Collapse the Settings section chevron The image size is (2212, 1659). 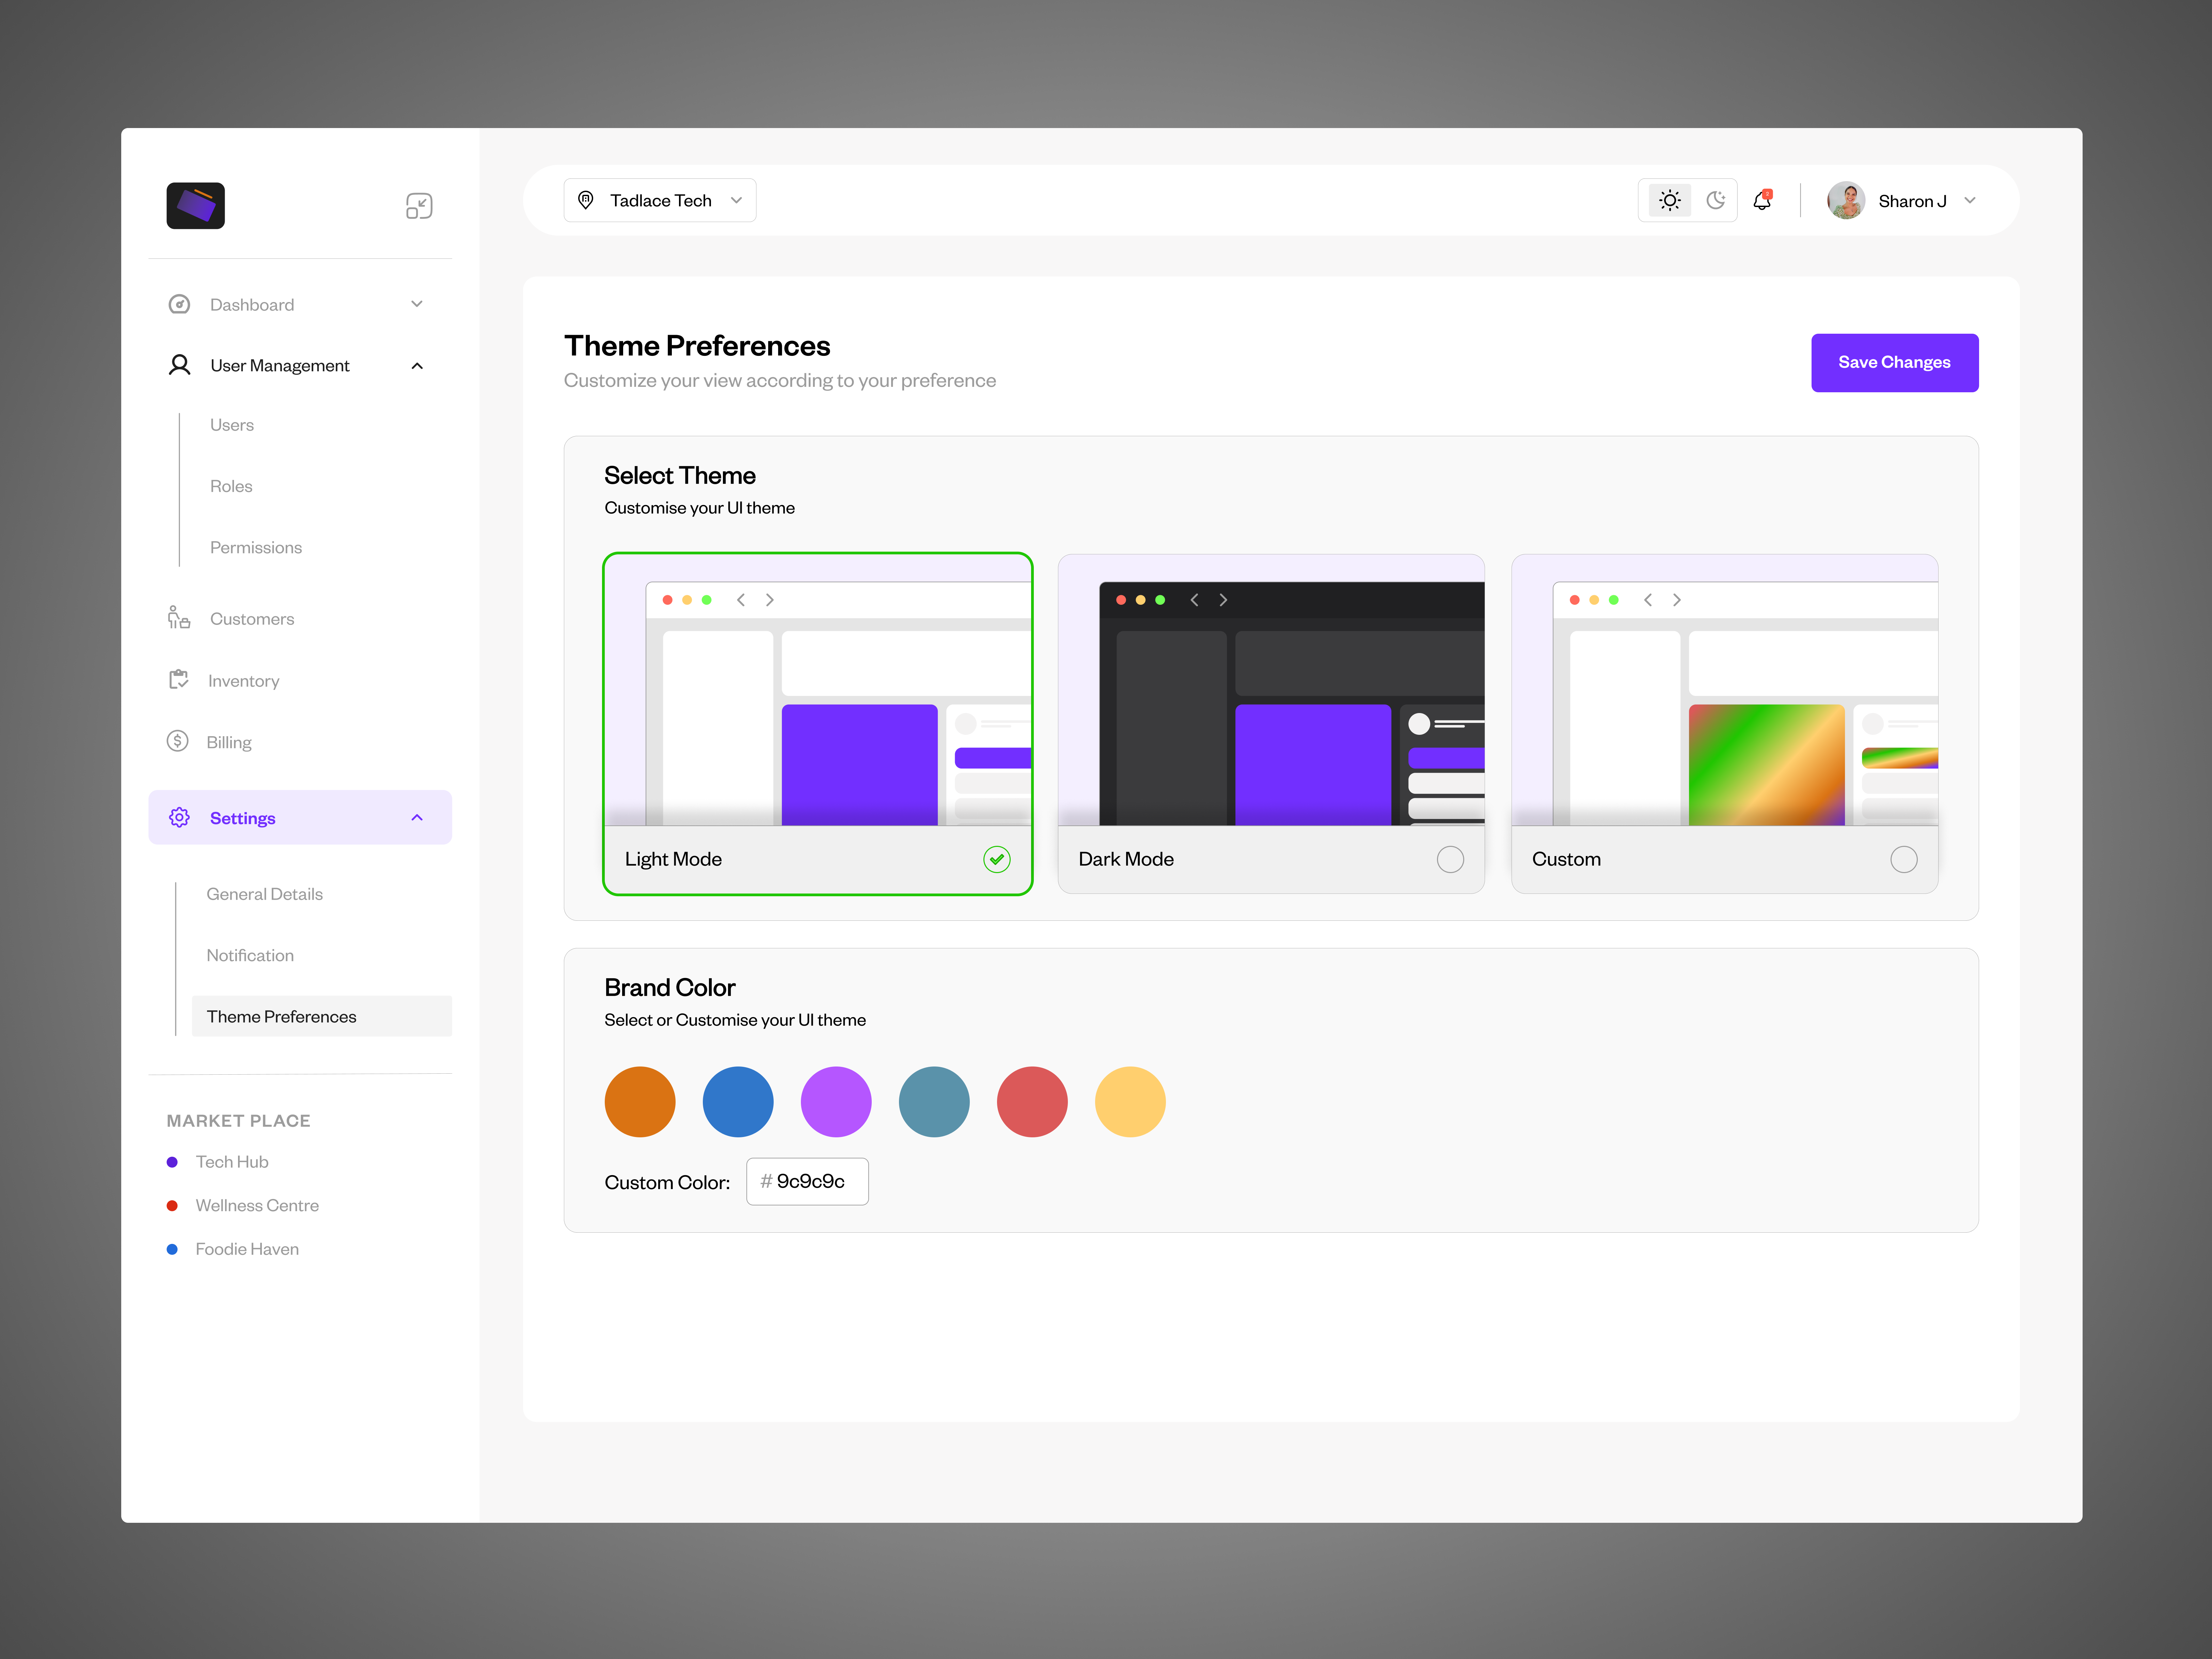coord(417,818)
